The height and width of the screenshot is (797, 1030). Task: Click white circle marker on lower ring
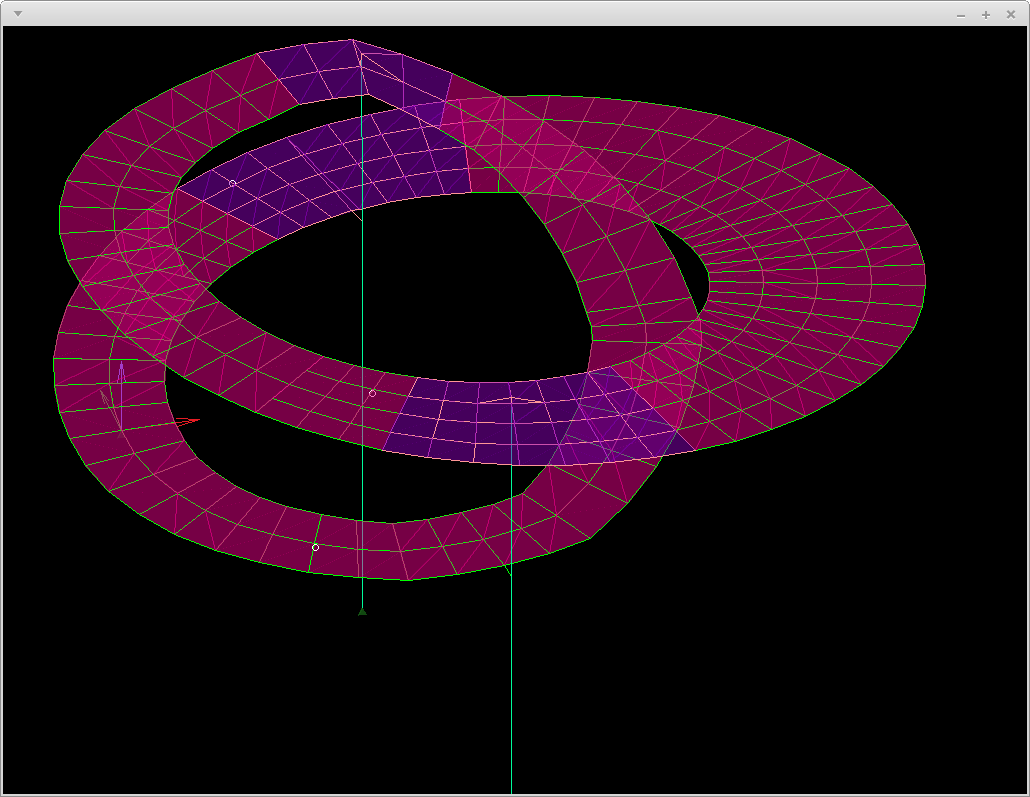point(315,547)
